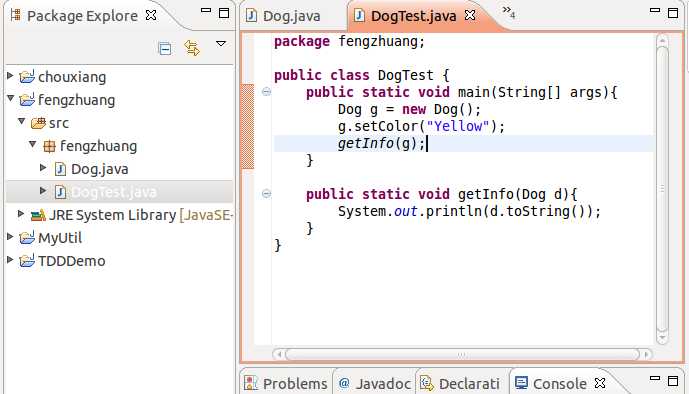Click println statement in getInfo method
Image resolution: width=689 pixels, height=394 pixels.
[x=469, y=211]
